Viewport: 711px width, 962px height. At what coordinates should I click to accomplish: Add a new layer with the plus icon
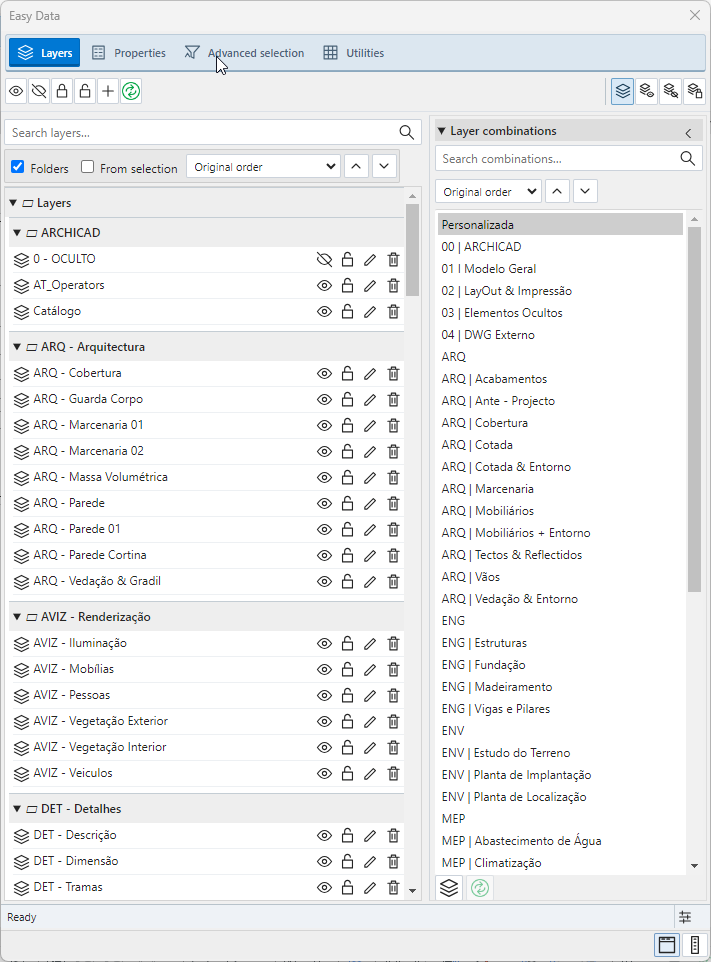coord(108,91)
